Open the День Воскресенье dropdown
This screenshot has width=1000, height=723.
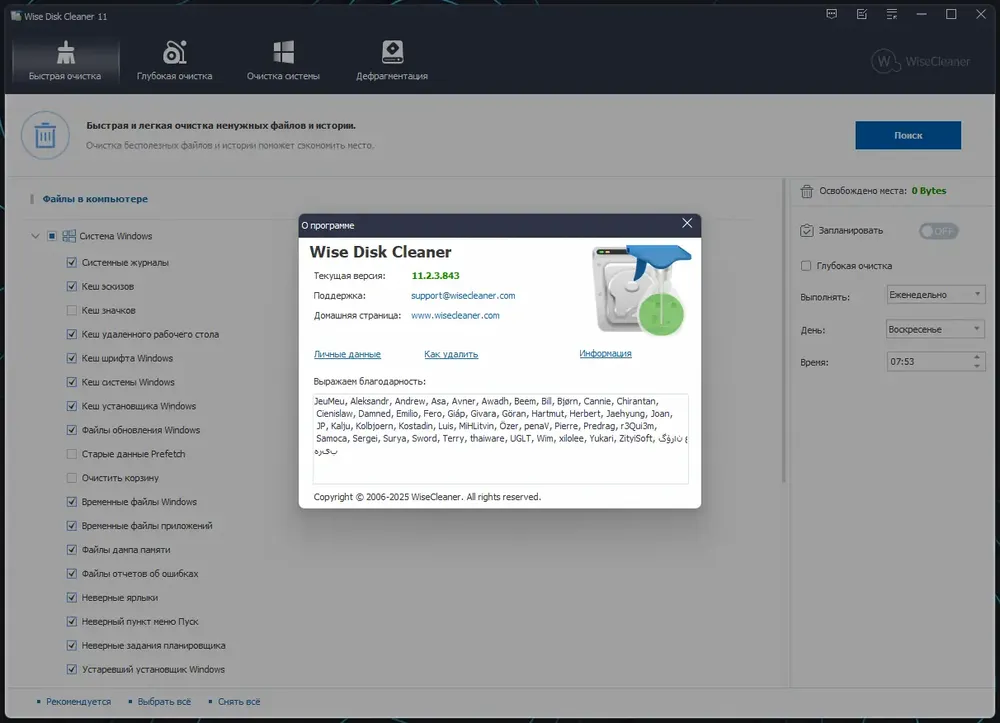pos(935,329)
